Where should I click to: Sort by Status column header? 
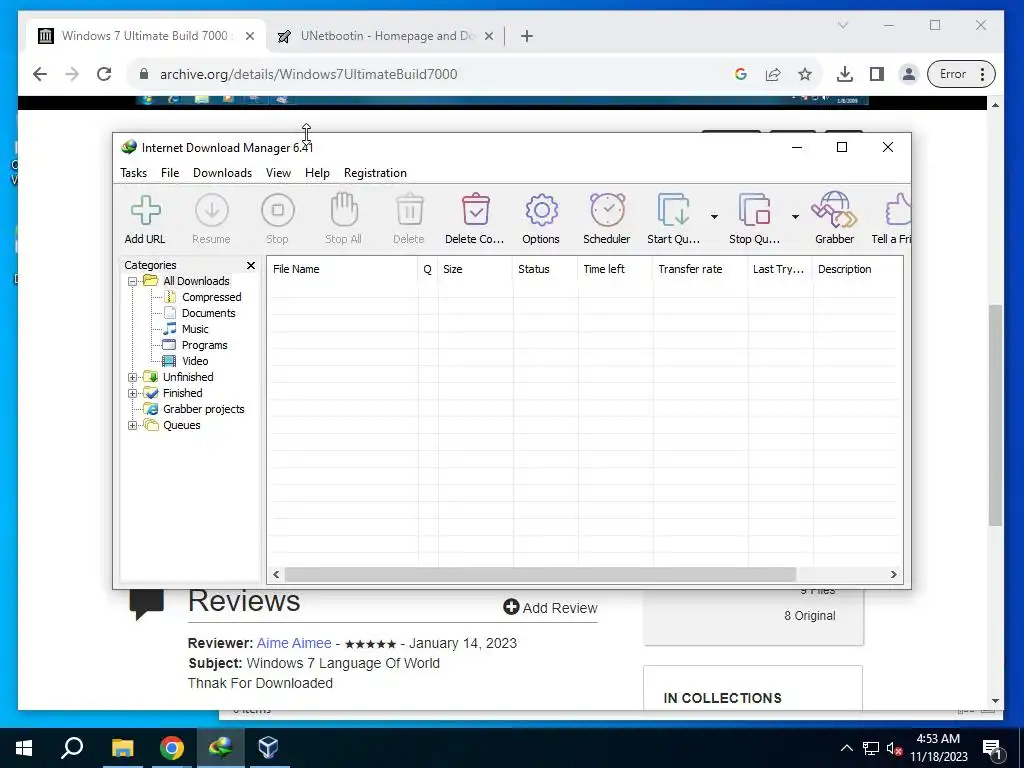point(545,269)
